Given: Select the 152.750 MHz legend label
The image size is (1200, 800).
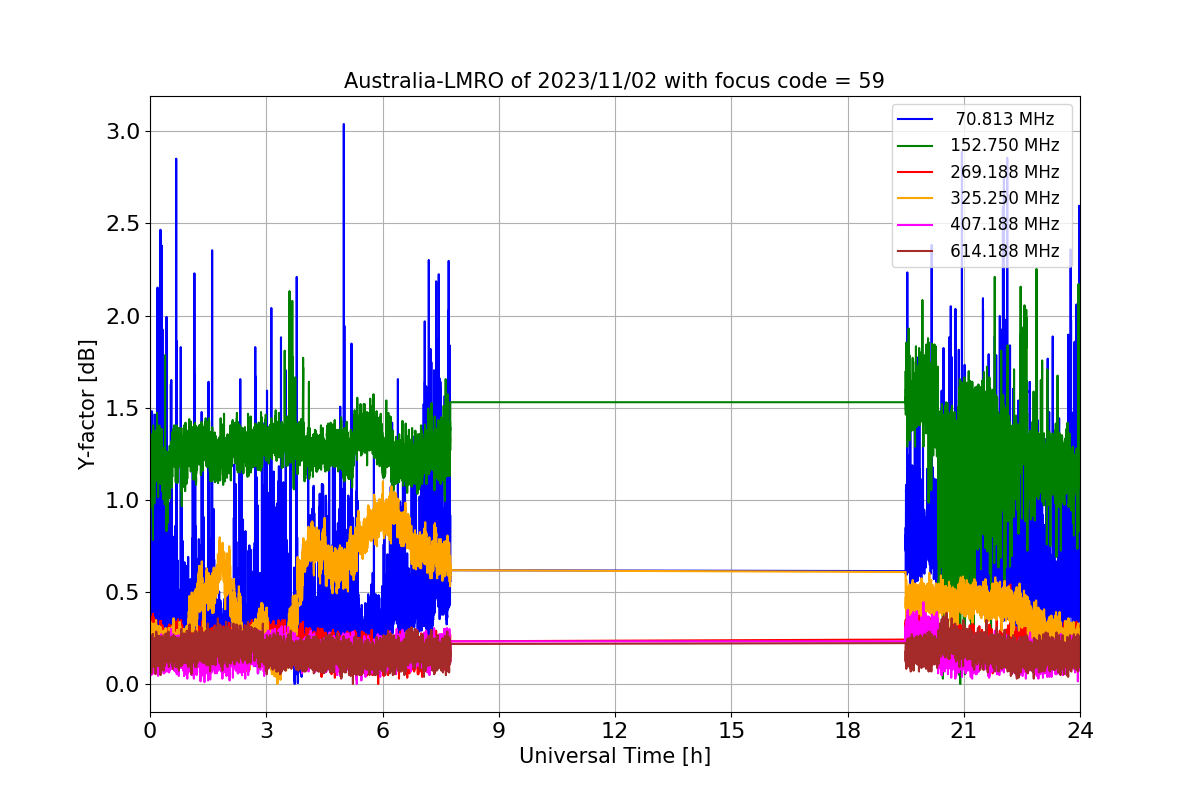Looking at the screenshot, I should click(1005, 145).
